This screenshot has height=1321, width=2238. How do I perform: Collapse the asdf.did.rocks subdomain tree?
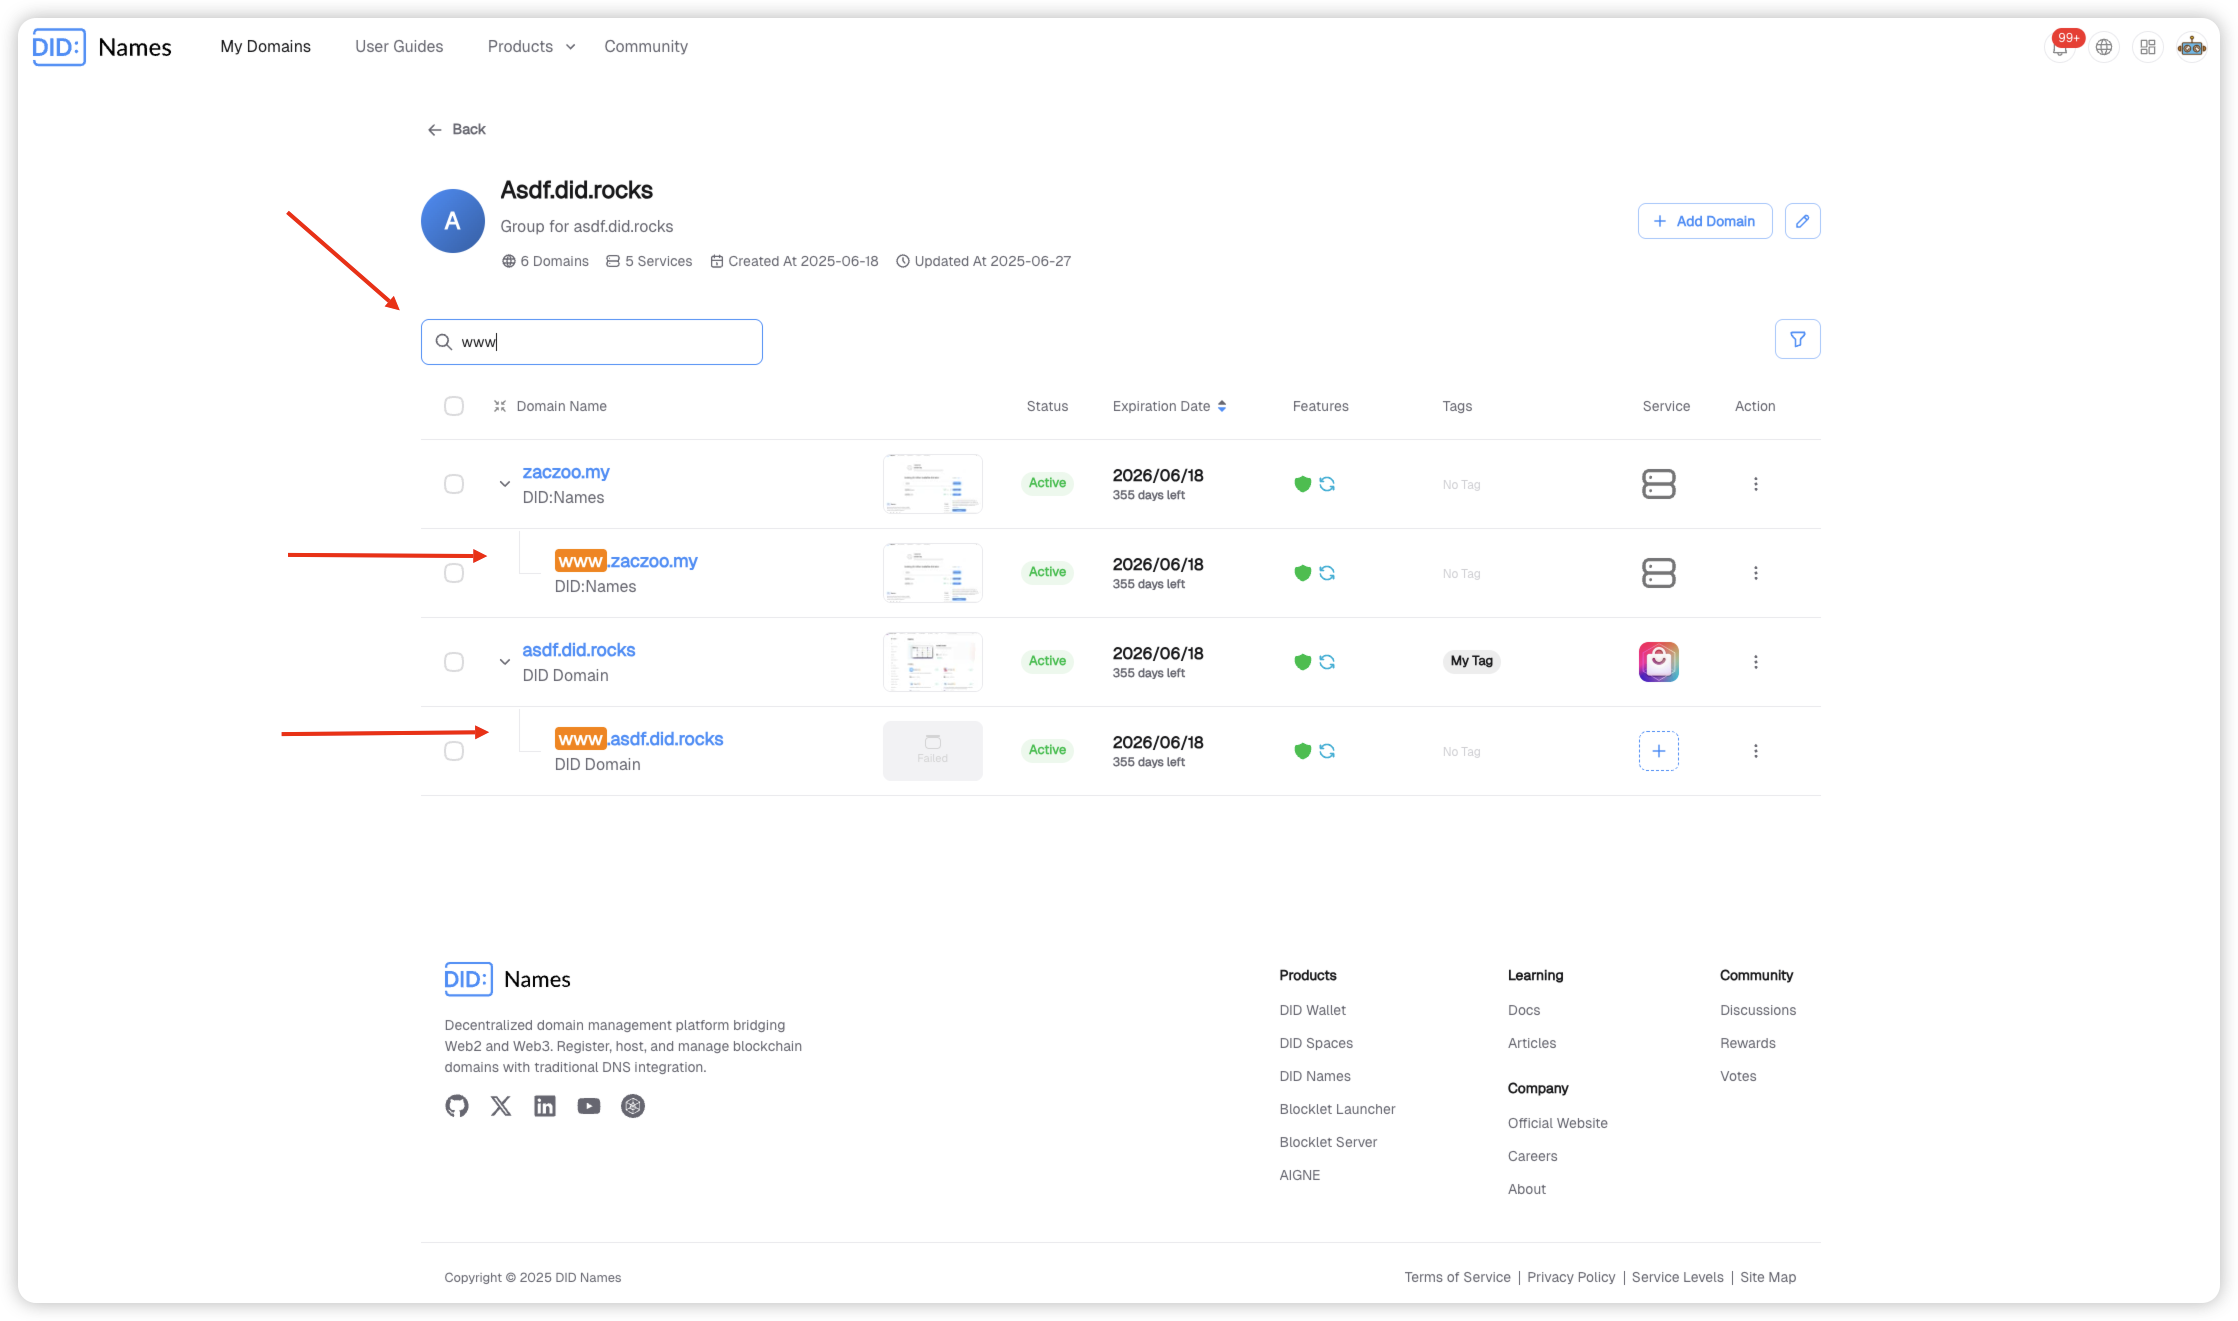[504, 662]
